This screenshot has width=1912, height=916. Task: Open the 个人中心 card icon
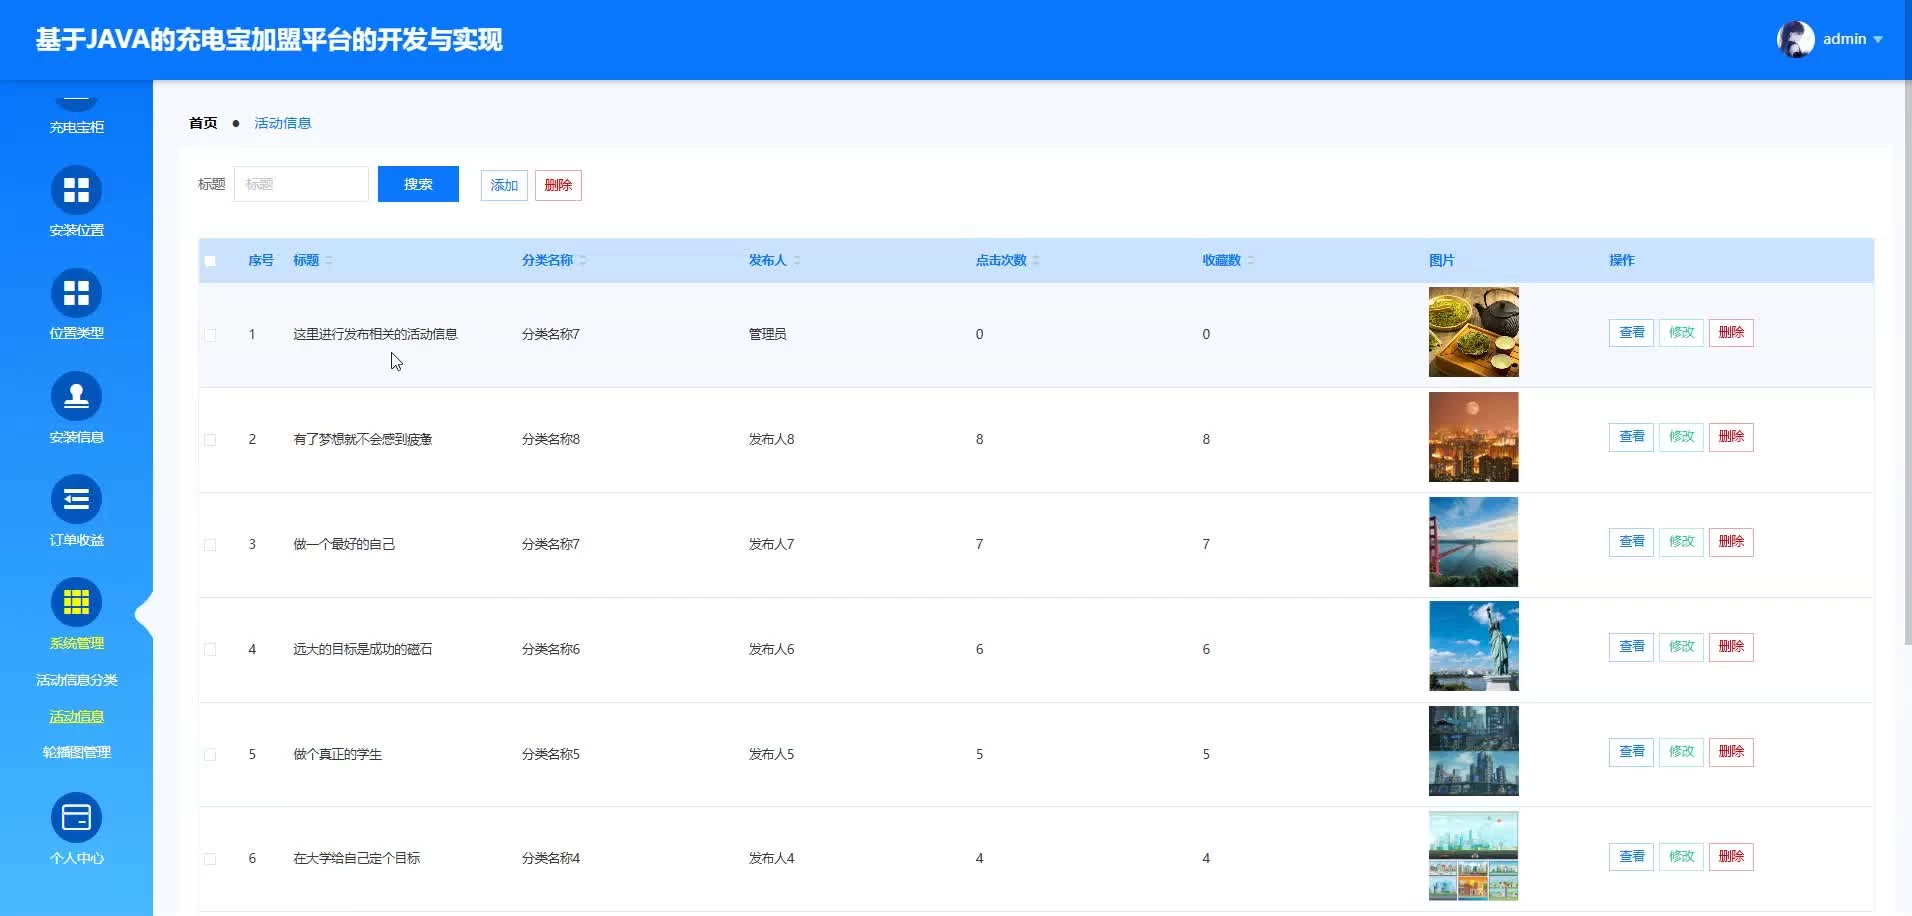click(x=76, y=818)
